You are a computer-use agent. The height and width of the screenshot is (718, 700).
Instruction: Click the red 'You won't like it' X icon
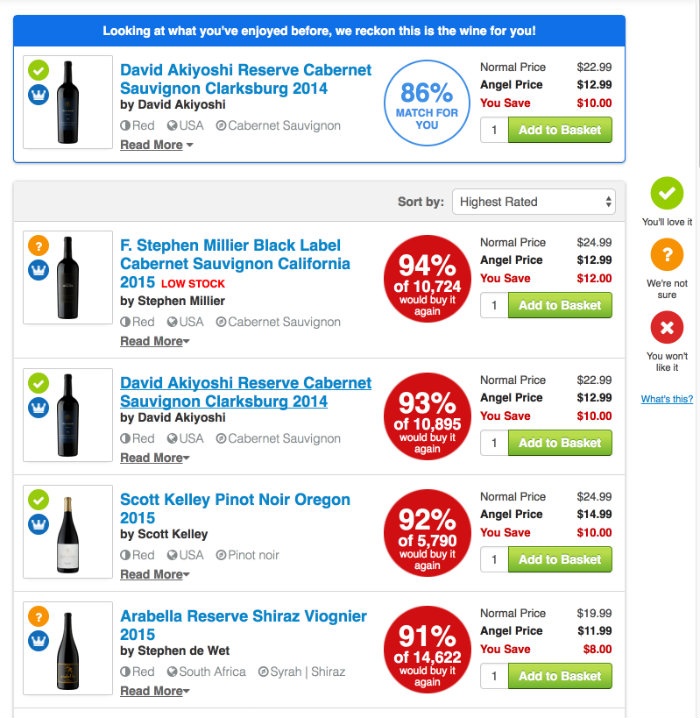coord(667,328)
